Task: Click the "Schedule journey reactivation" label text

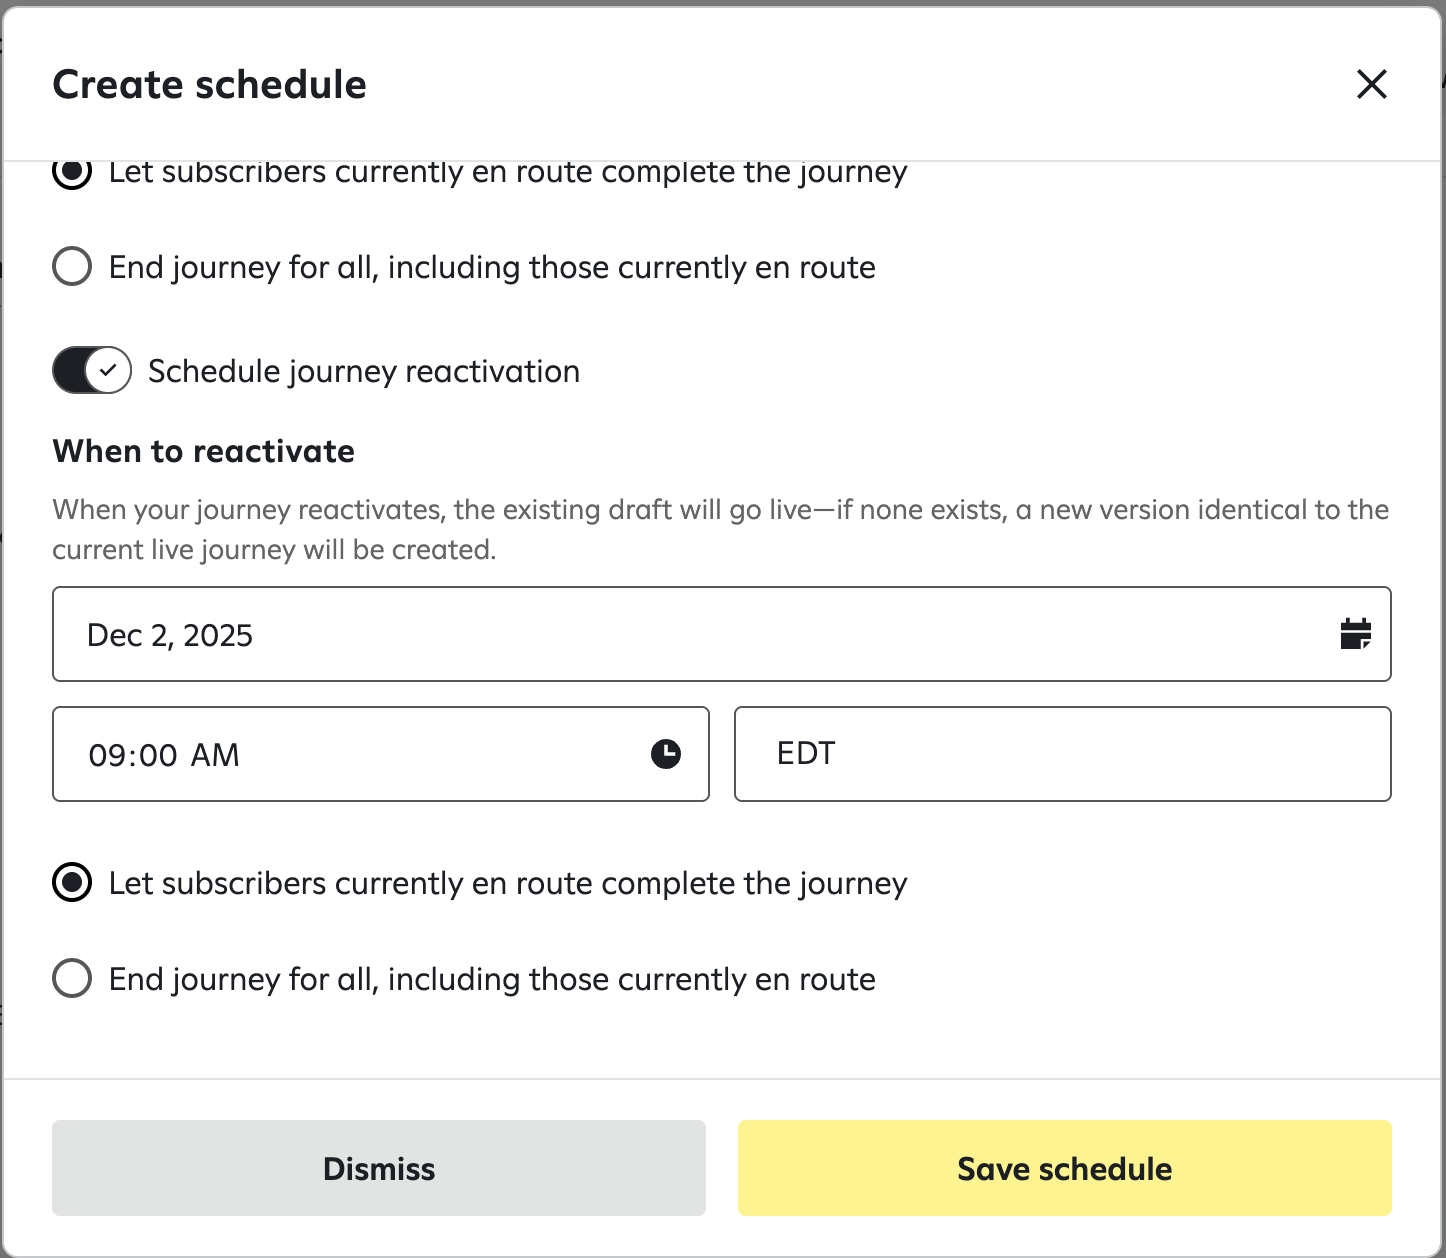Action: coord(364,371)
